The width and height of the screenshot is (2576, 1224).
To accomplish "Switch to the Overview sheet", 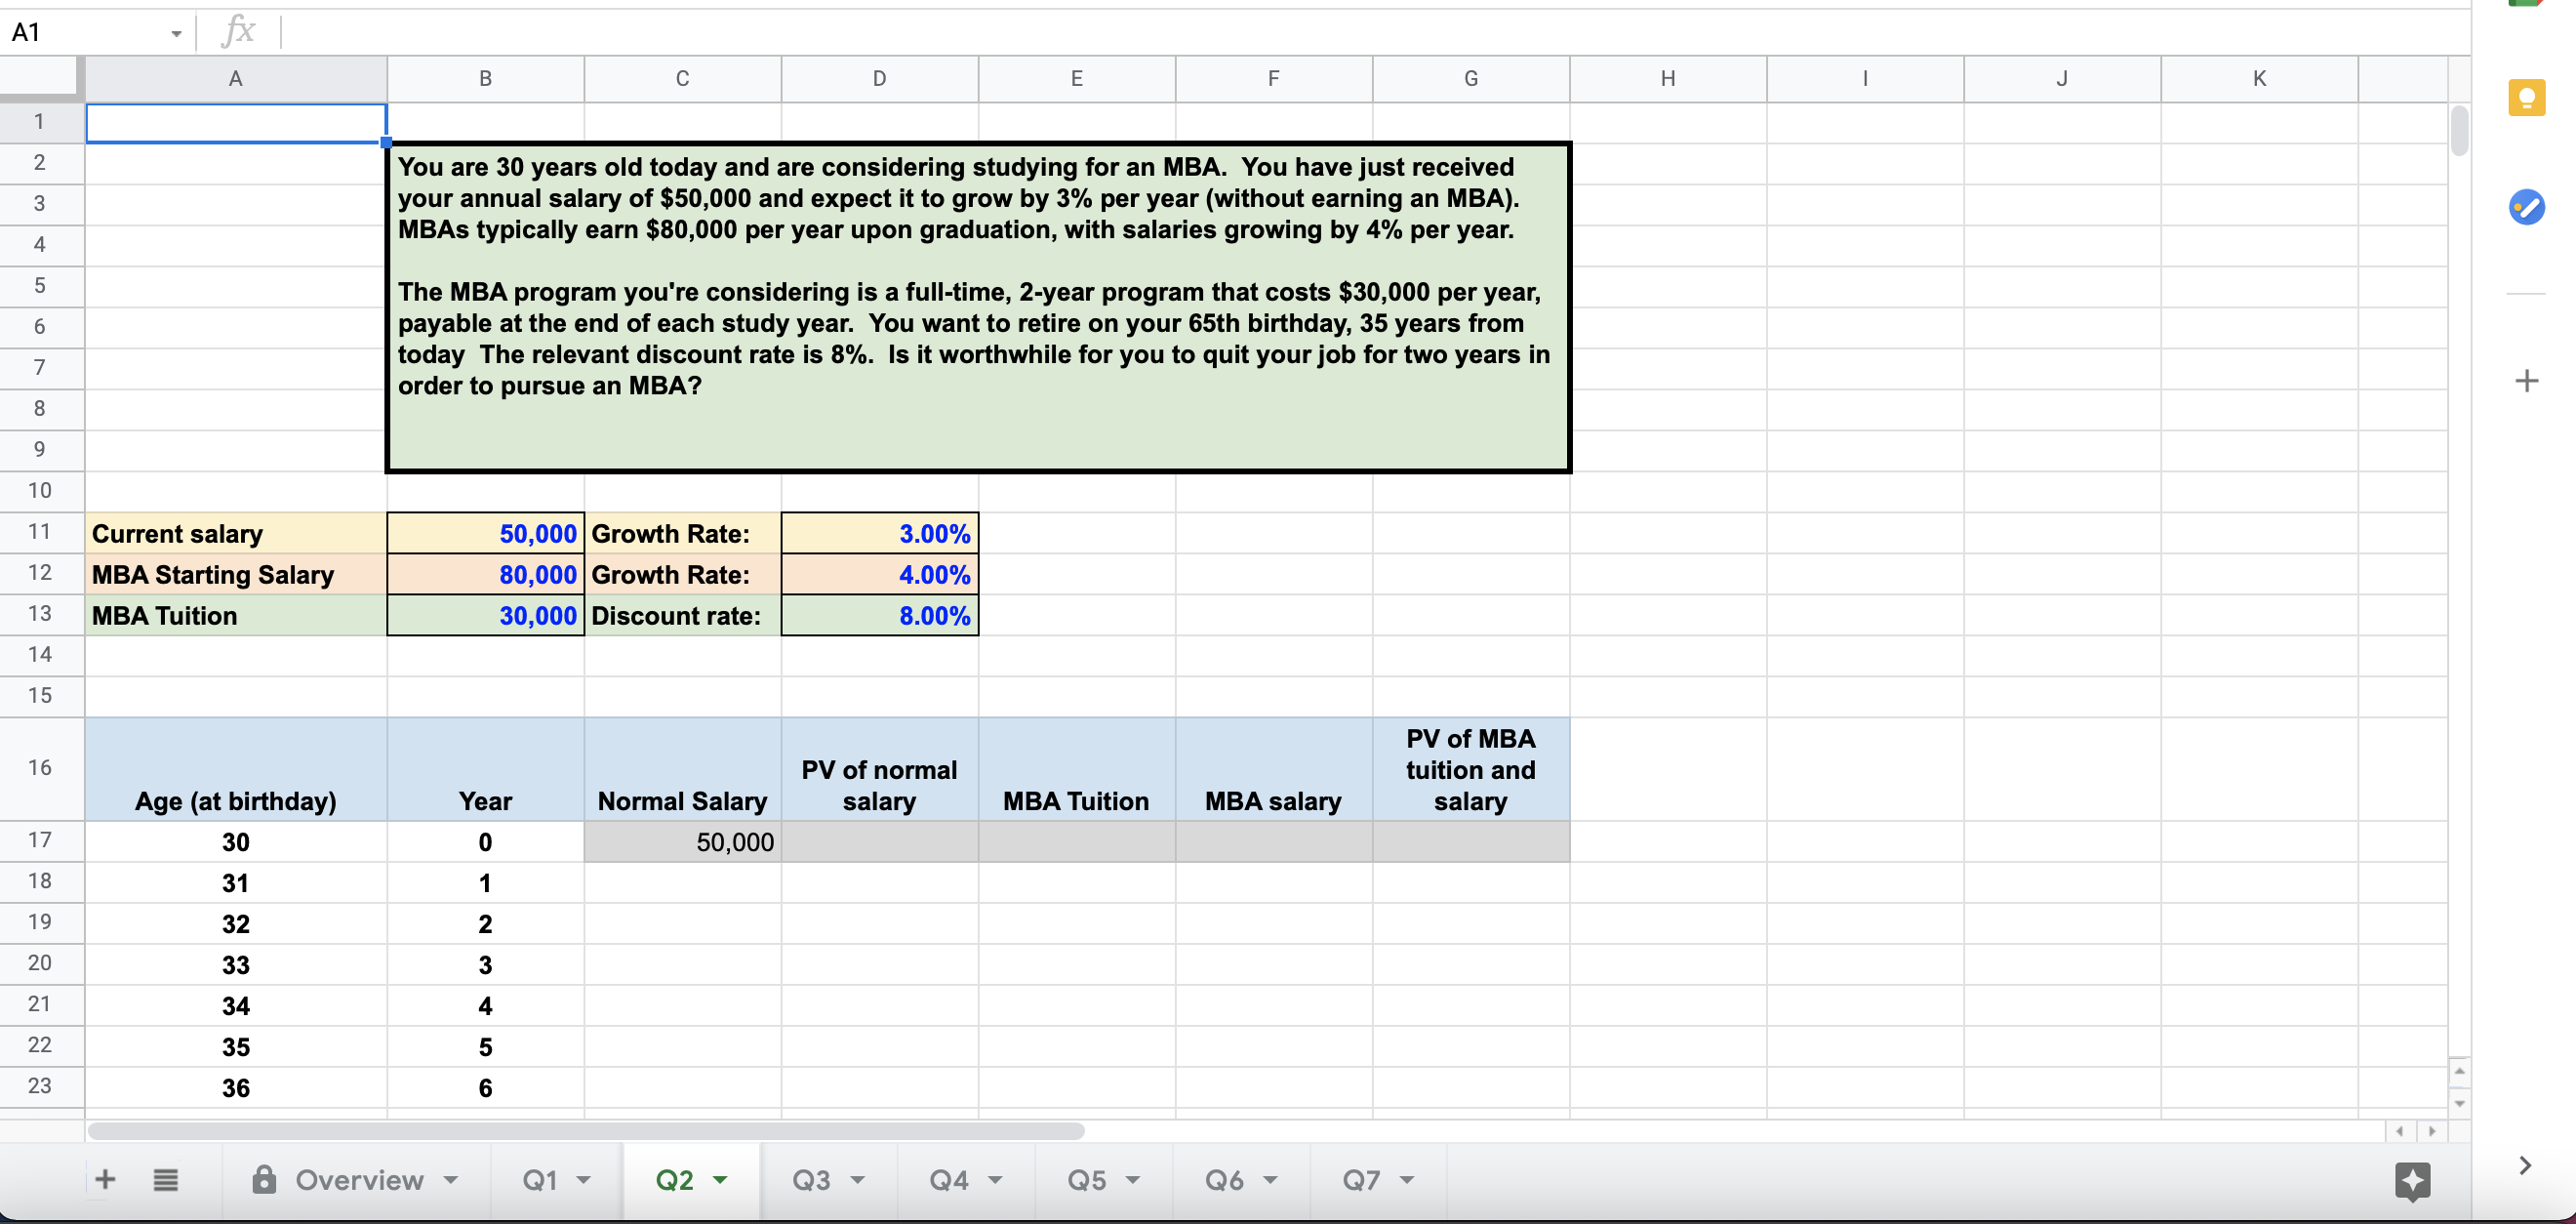I will 359,1180.
